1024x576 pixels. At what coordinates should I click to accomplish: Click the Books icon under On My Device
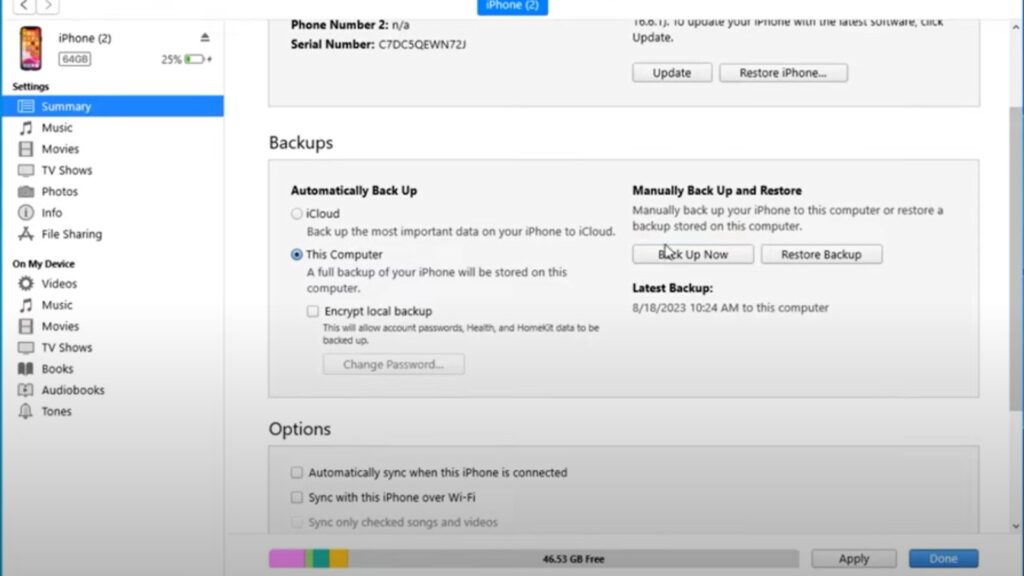coord(26,369)
